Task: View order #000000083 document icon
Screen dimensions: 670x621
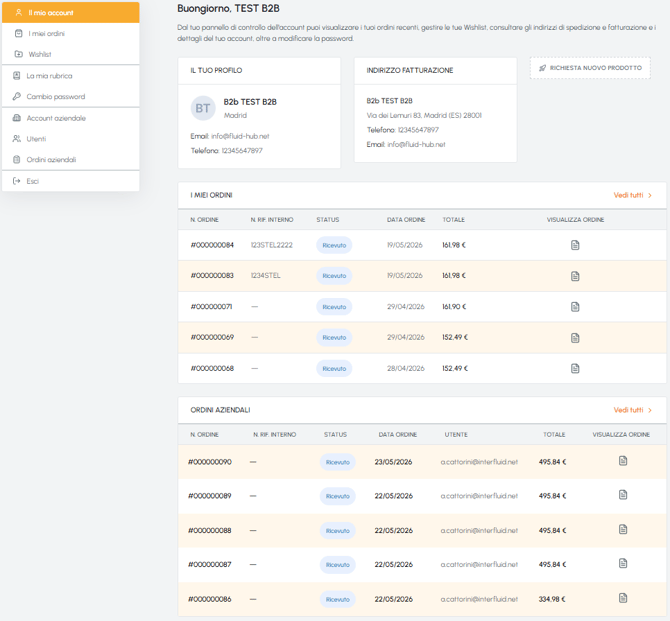Action: click(x=575, y=276)
